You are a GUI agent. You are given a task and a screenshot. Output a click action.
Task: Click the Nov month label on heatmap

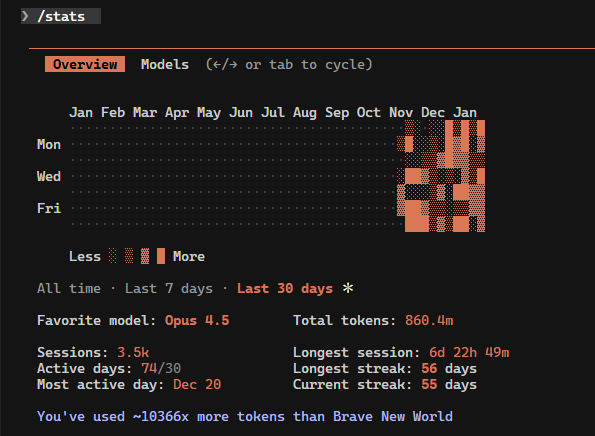coord(401,112)
